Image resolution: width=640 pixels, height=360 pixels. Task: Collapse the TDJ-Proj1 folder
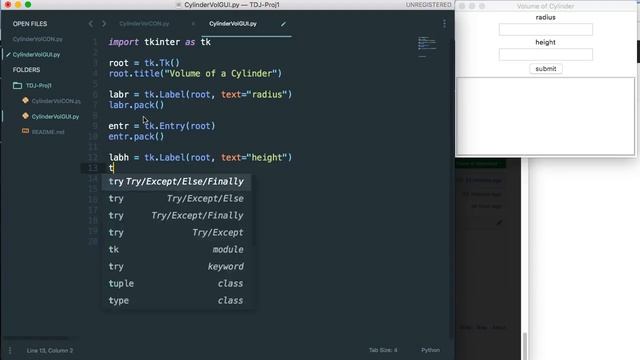click(x=38, y=85)
